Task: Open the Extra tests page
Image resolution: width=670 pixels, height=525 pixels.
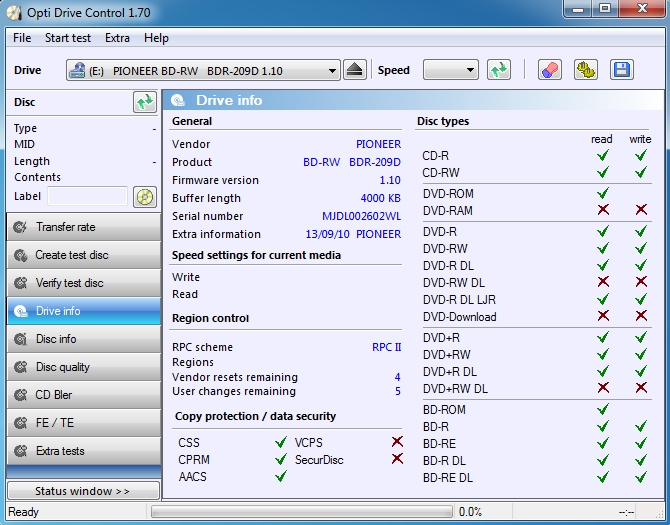Action: click(84, 451)
